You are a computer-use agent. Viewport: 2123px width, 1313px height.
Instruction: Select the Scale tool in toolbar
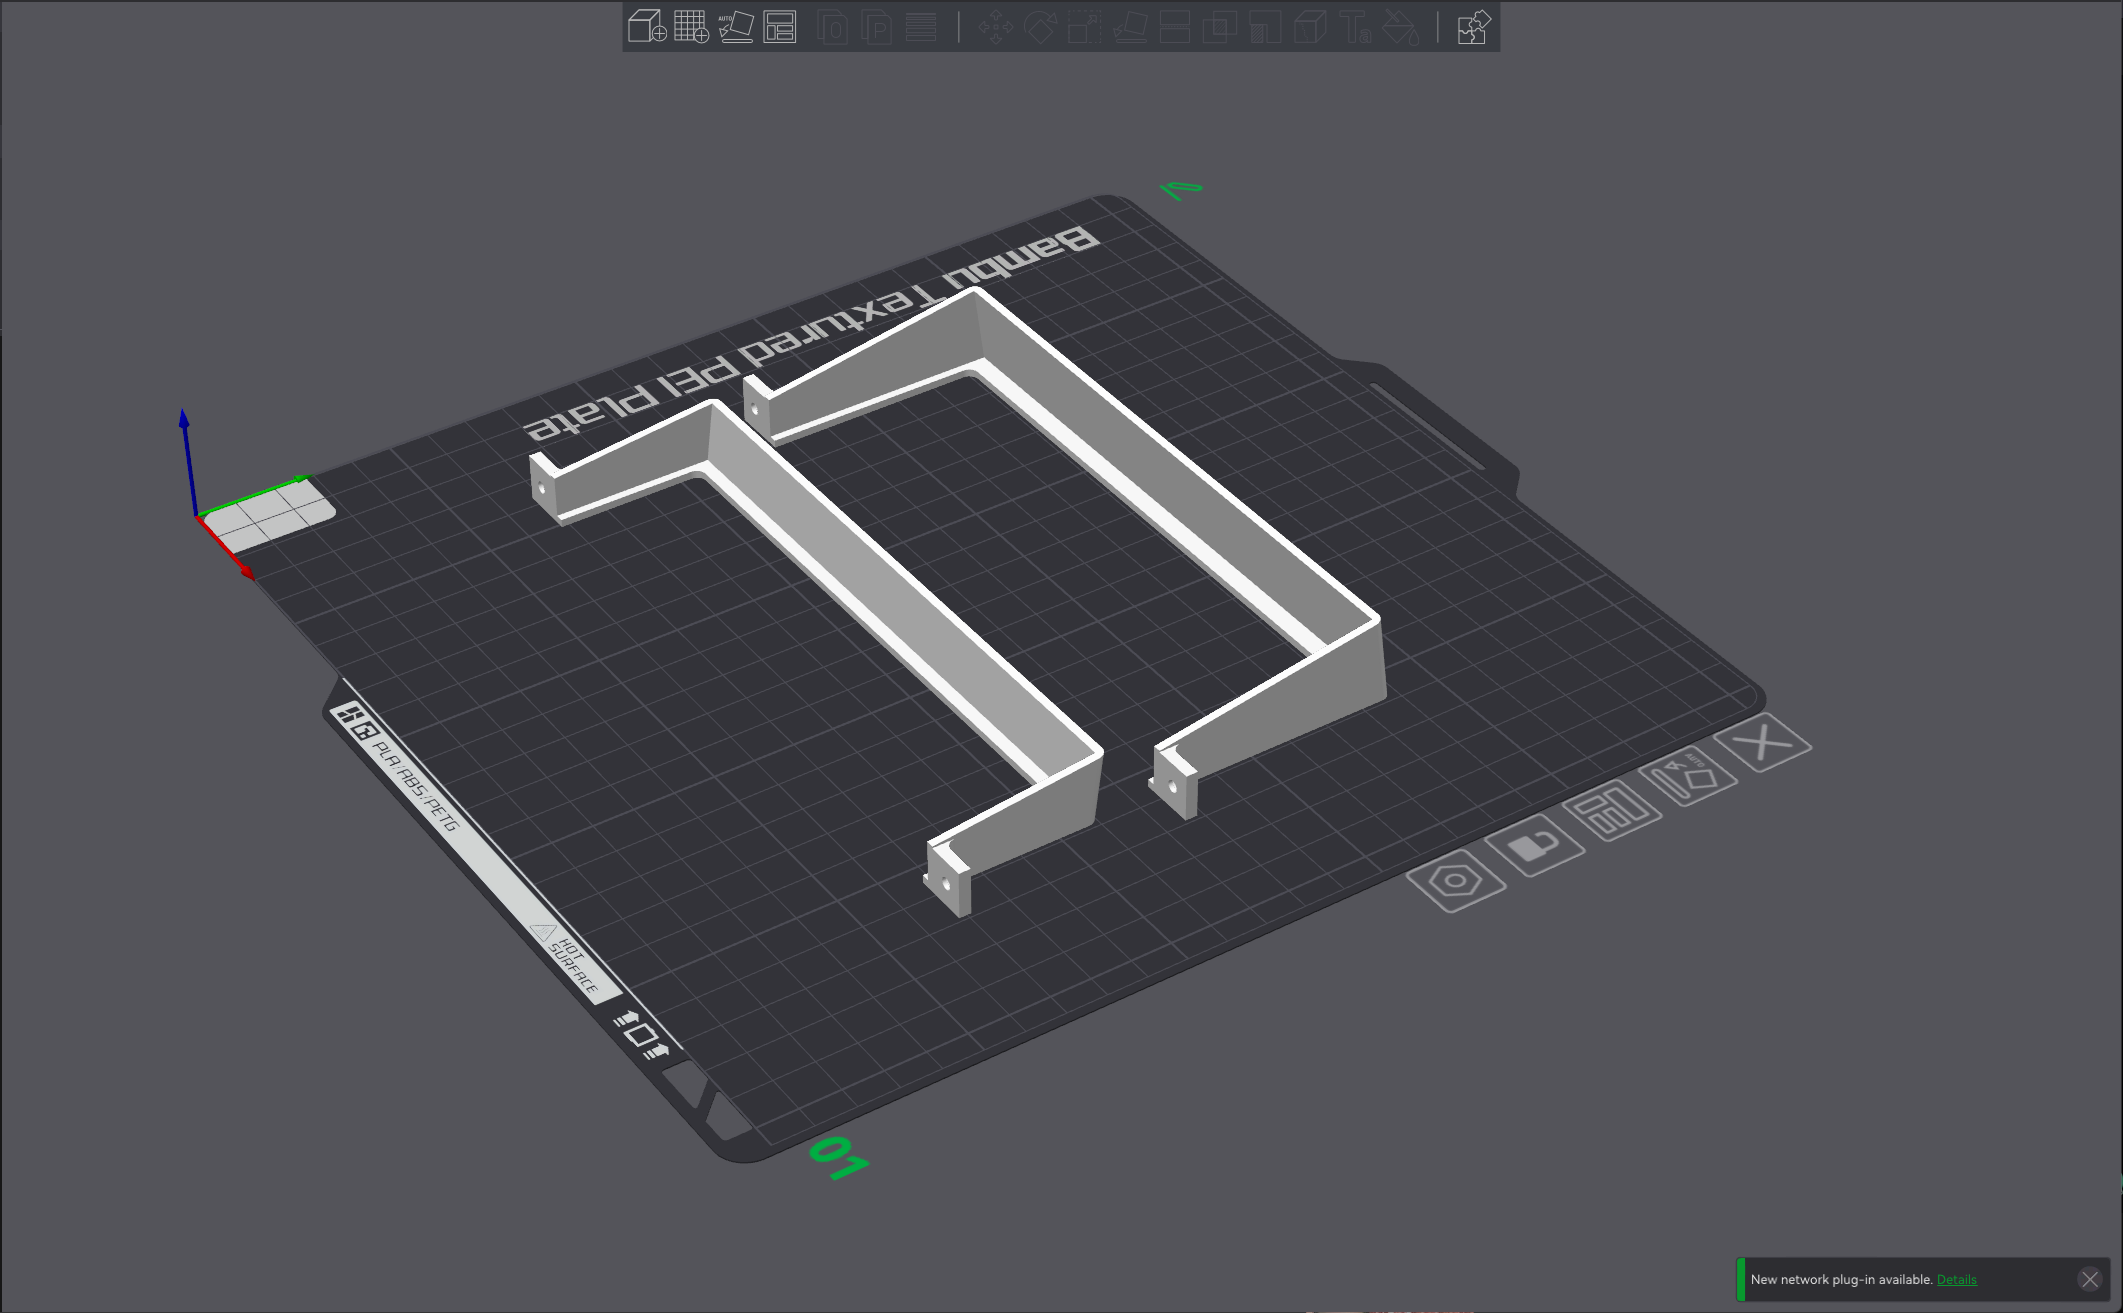[1084, 27]
